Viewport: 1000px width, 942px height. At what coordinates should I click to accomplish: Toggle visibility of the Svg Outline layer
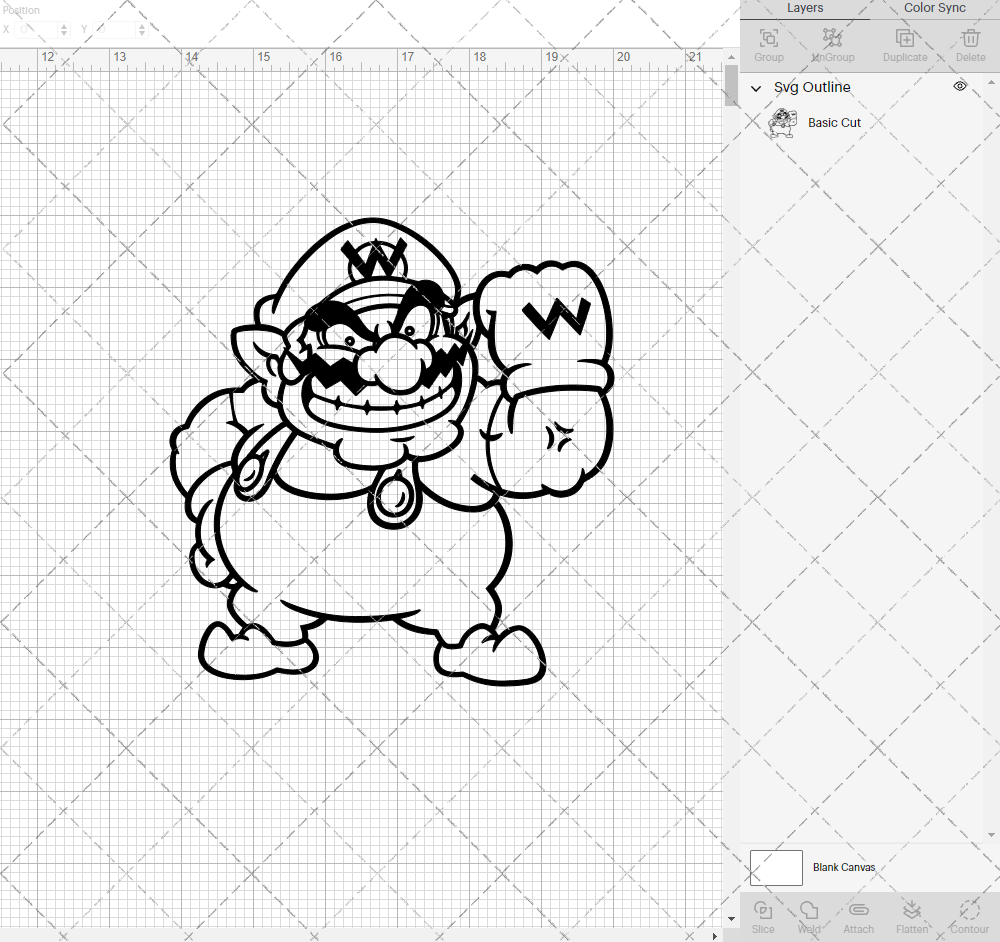pyautogui.click(x=959, y=86)
